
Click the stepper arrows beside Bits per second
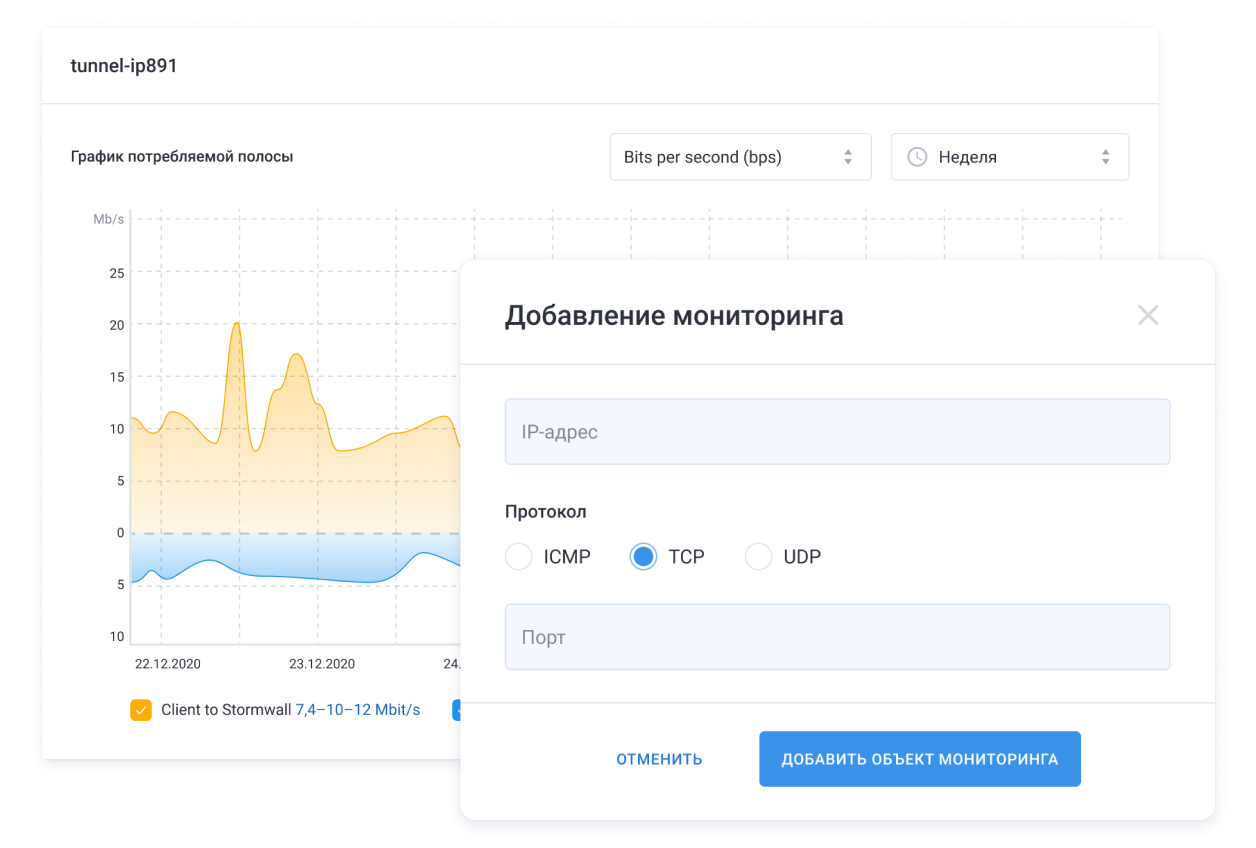click(848, 156)
